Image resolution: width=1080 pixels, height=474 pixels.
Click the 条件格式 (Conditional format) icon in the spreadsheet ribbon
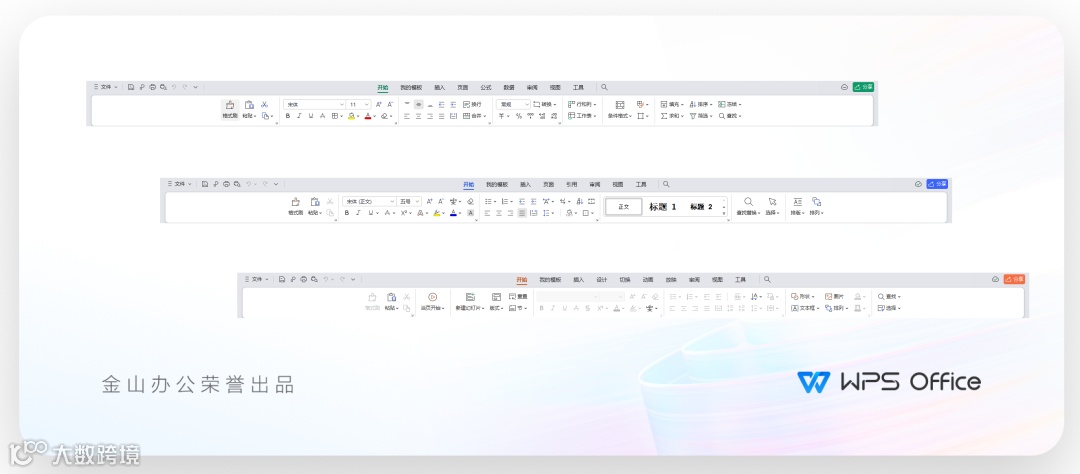tap(620, 105)
